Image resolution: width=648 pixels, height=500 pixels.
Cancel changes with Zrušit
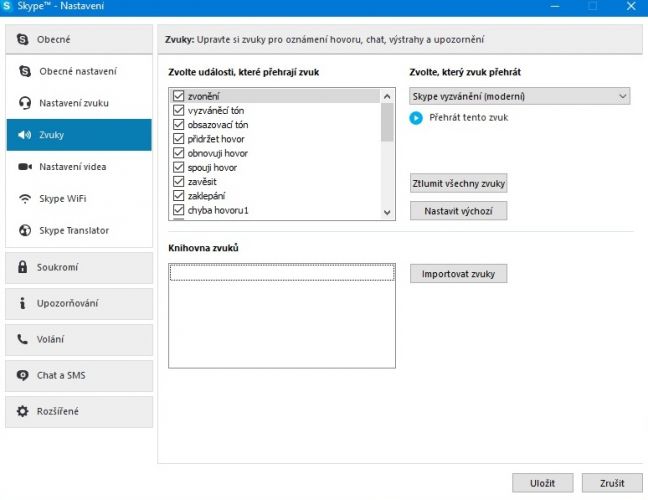[612, 483]
